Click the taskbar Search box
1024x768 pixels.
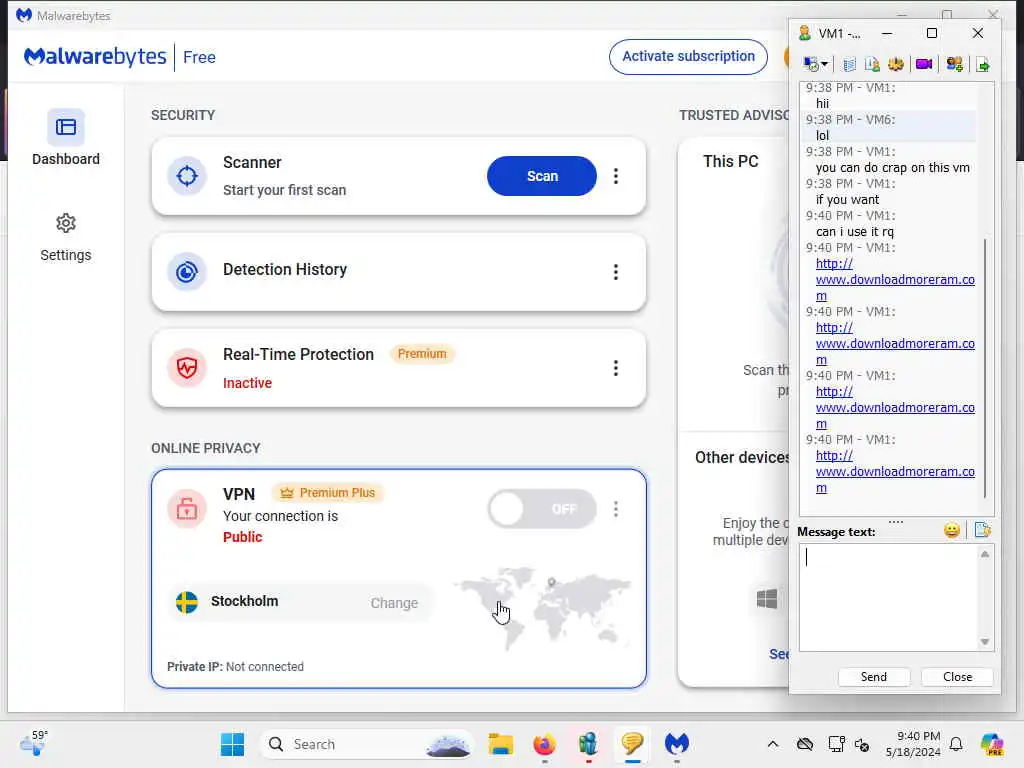(x=366, y=744)
